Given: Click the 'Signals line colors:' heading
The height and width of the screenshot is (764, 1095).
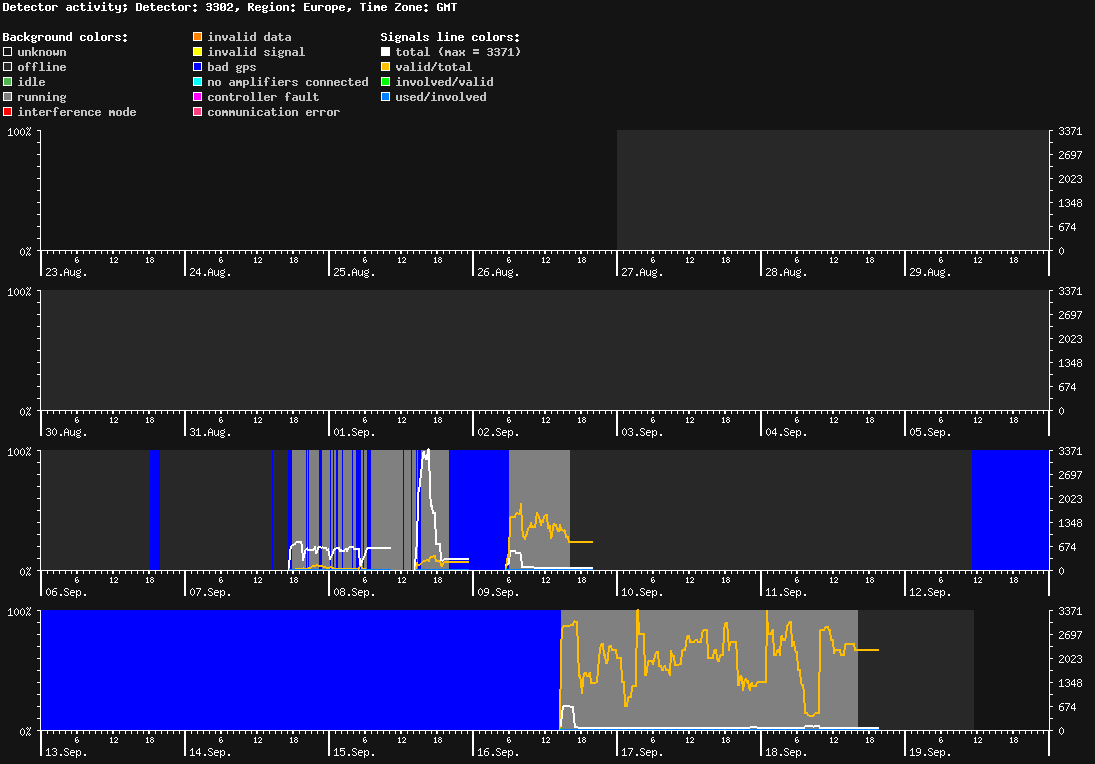Looking at the screenshot, I should click(450, 37).
